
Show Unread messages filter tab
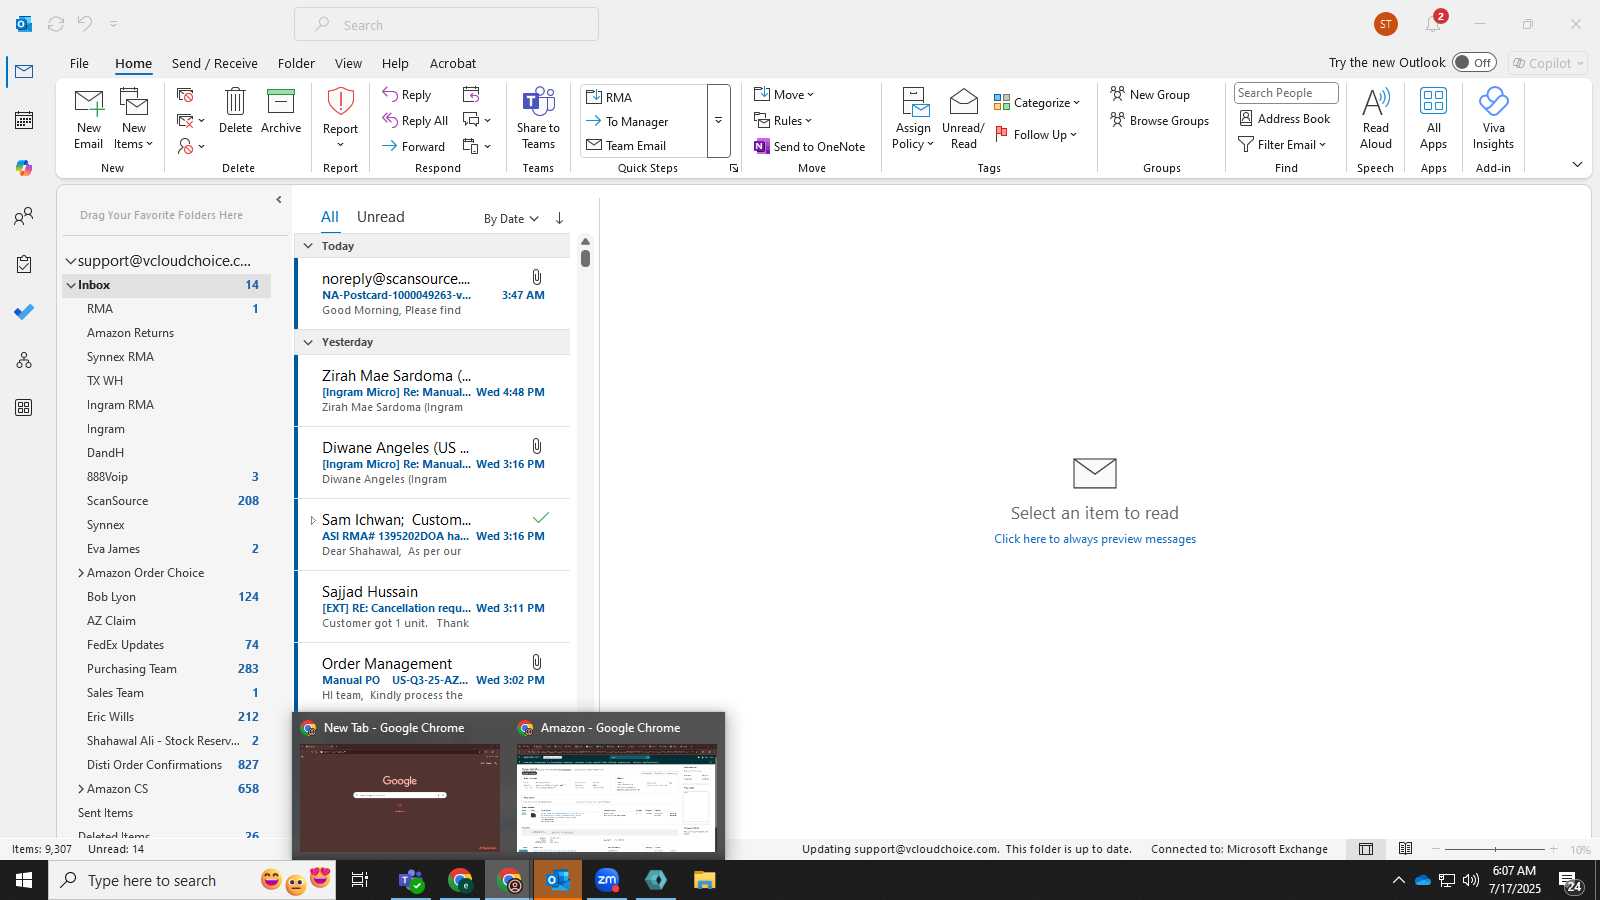coord(381,217)
